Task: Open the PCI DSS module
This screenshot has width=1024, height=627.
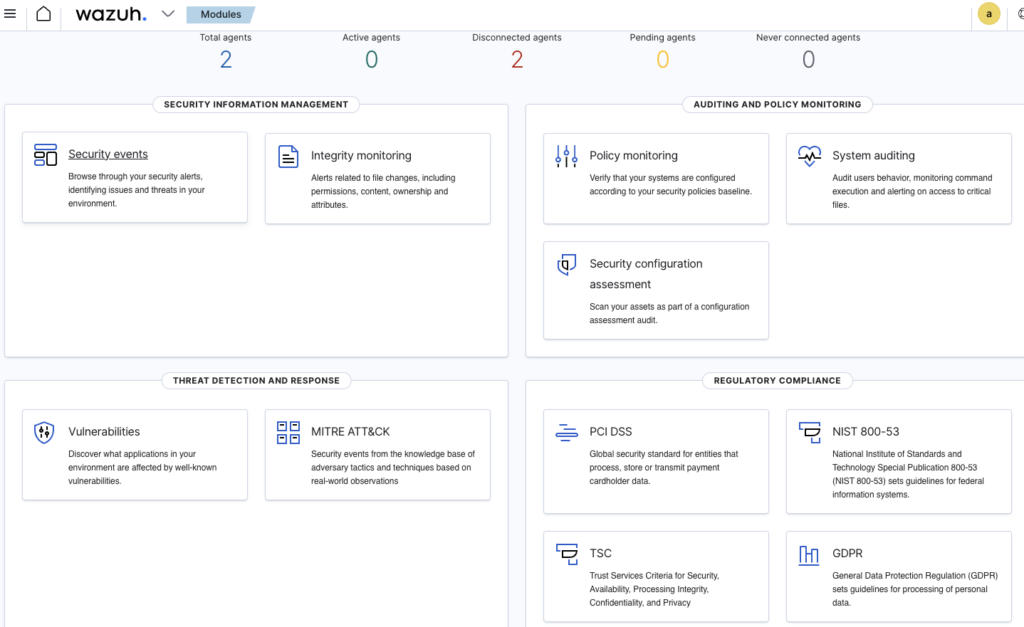Action: click(x=611, y=432)
